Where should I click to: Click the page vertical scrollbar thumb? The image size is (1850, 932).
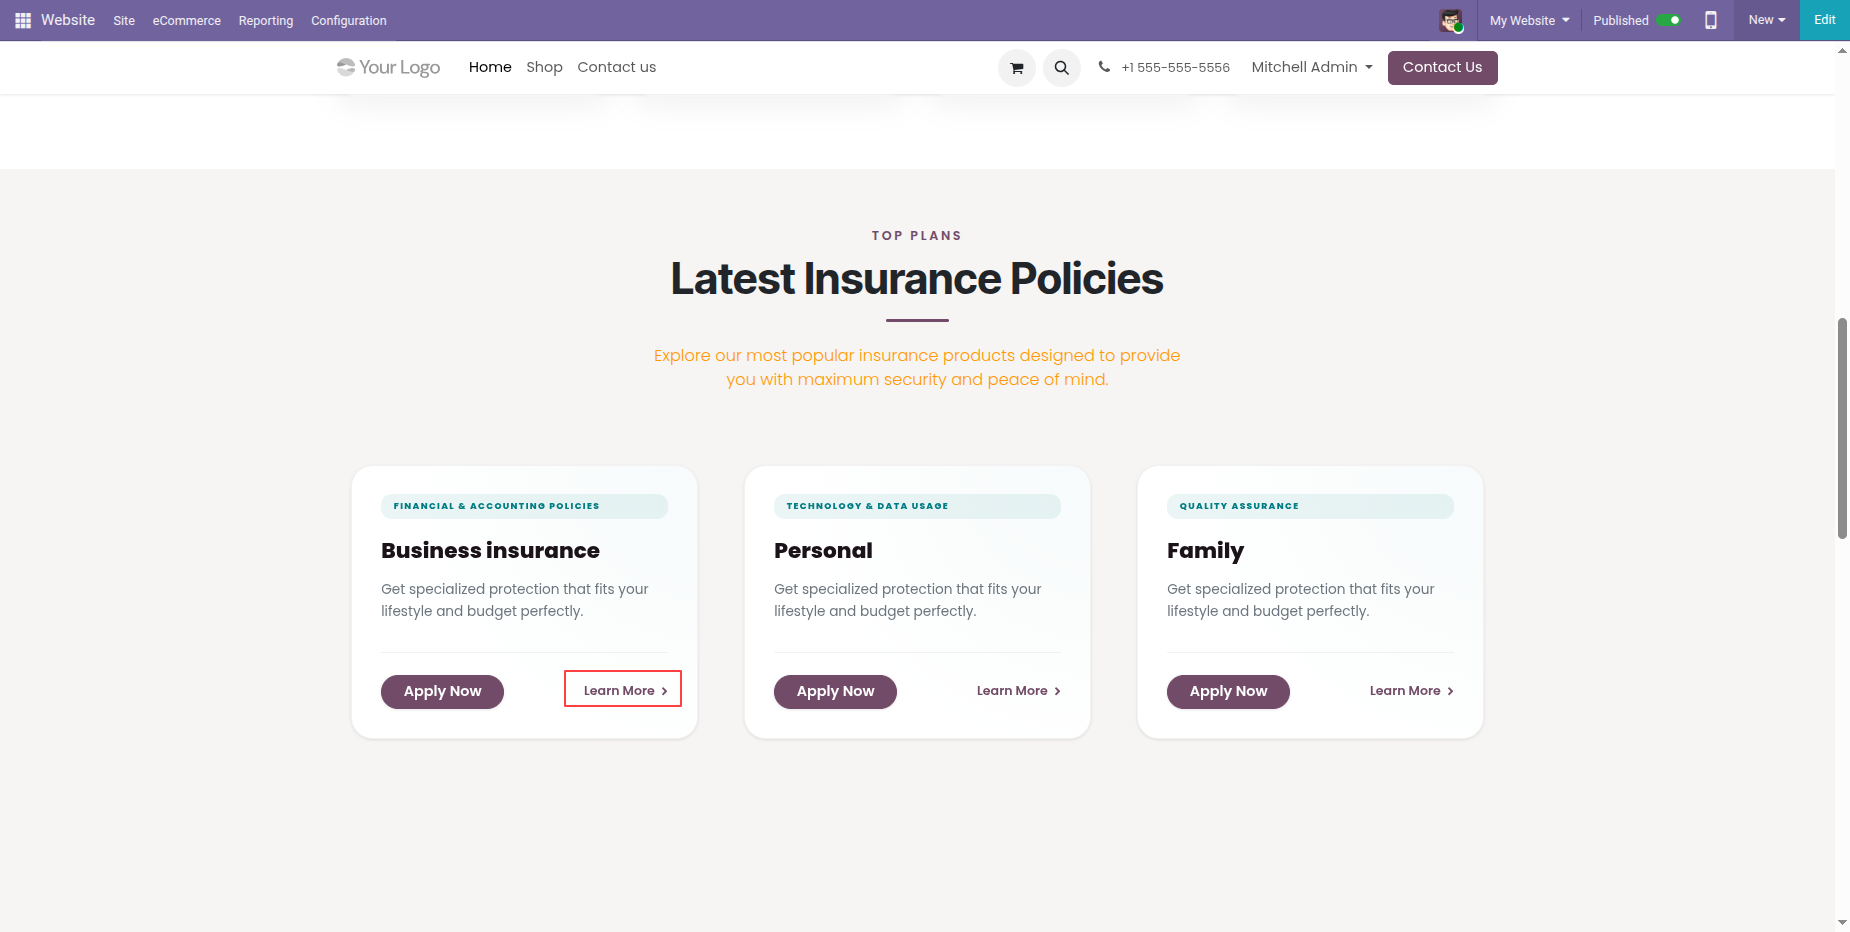pyautogui.click(x=1842, y=428)
